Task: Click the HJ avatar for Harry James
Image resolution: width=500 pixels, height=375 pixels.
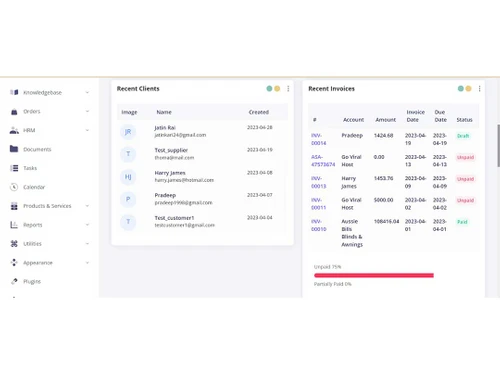Action: (128, 177)
